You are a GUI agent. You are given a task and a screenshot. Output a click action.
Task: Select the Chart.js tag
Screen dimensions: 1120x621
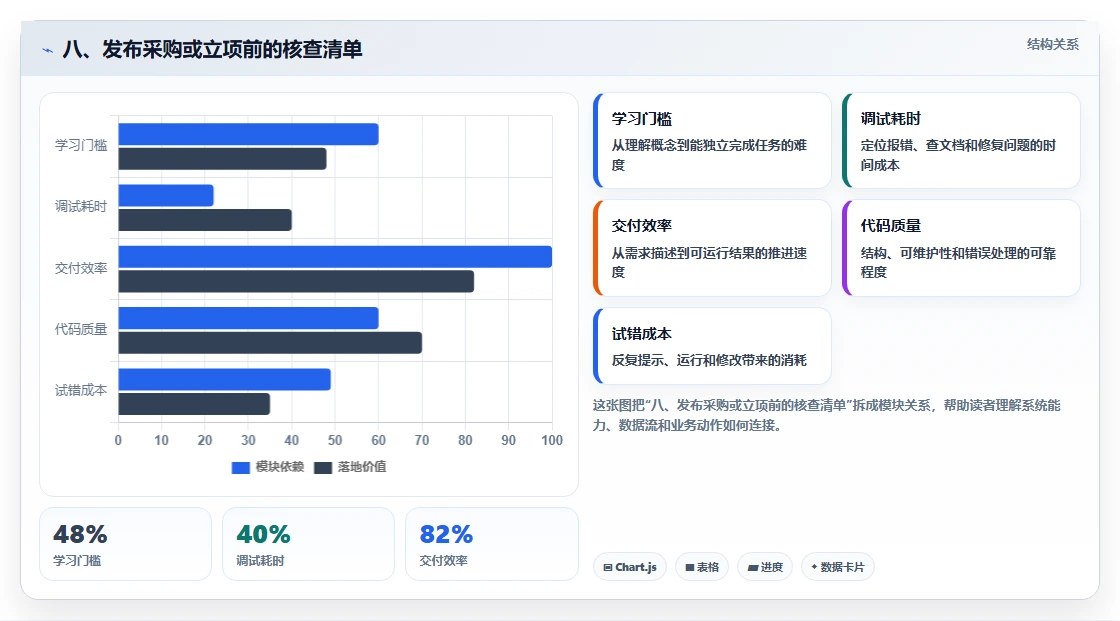[630, 567]
